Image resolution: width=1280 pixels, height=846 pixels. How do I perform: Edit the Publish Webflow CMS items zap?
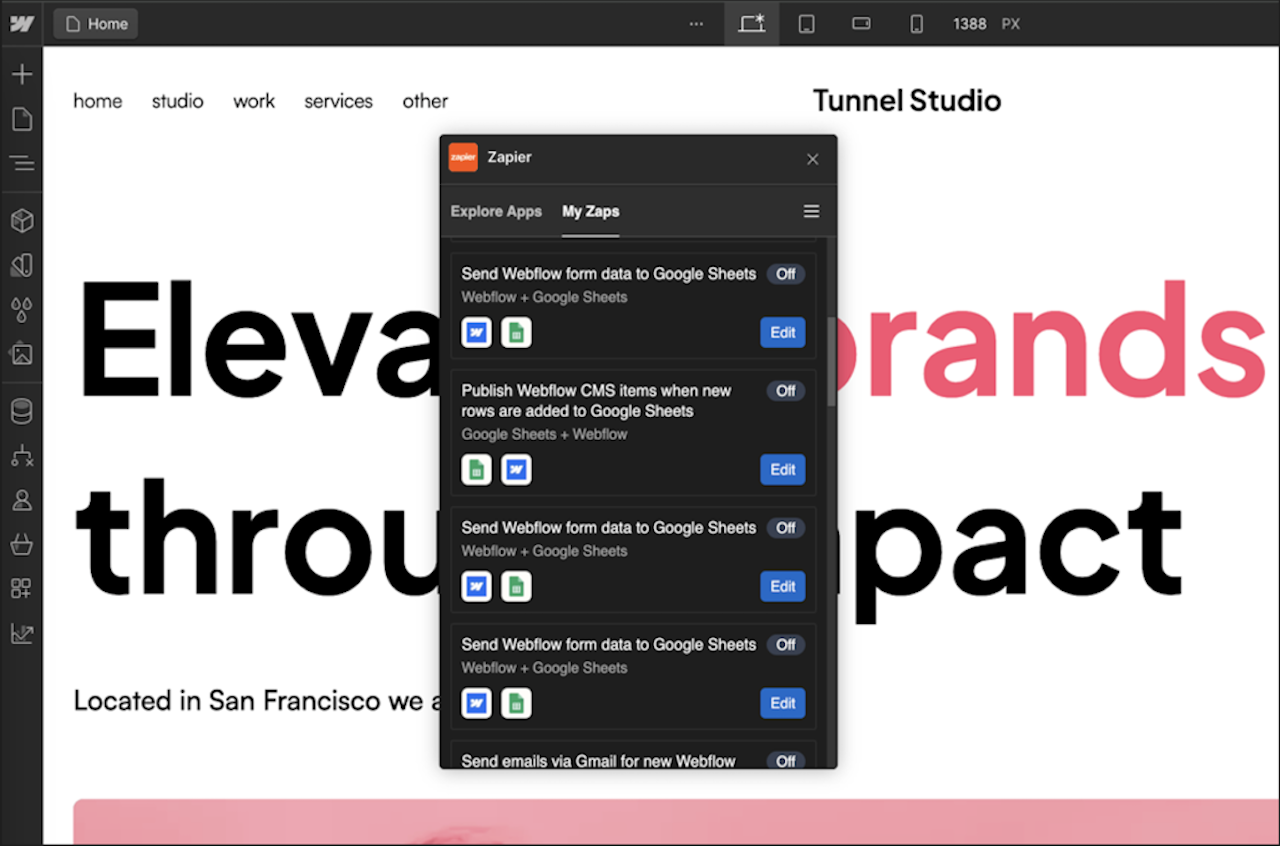tap(782, 470)
